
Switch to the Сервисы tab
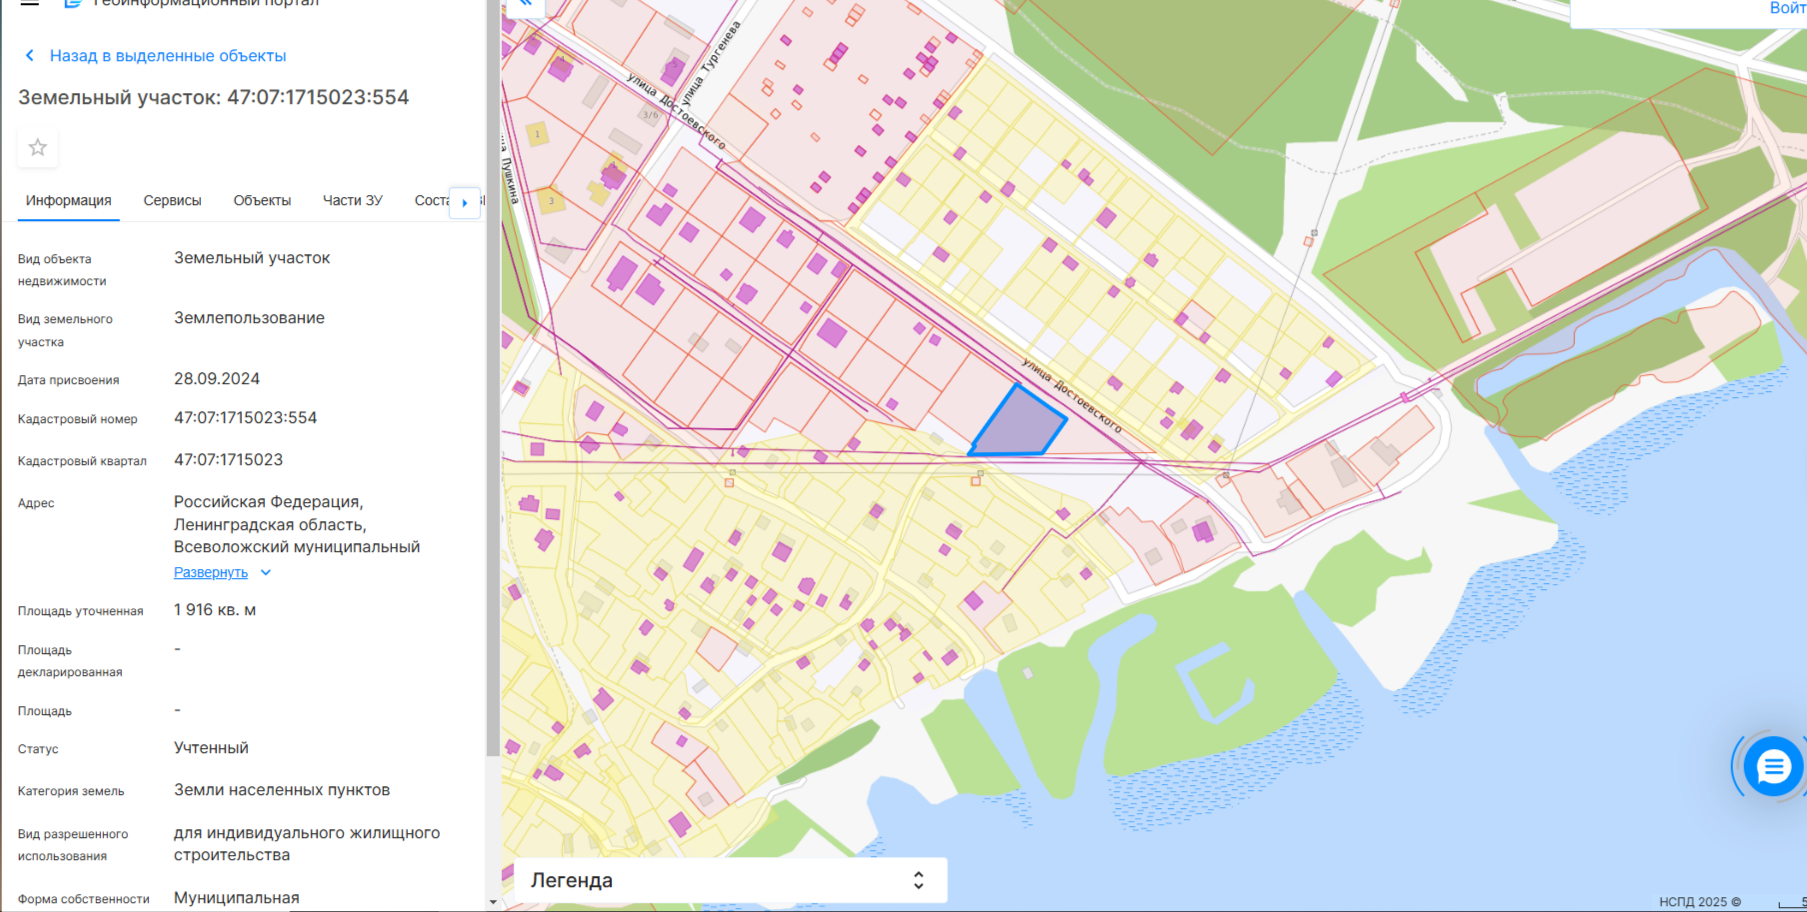172,201
